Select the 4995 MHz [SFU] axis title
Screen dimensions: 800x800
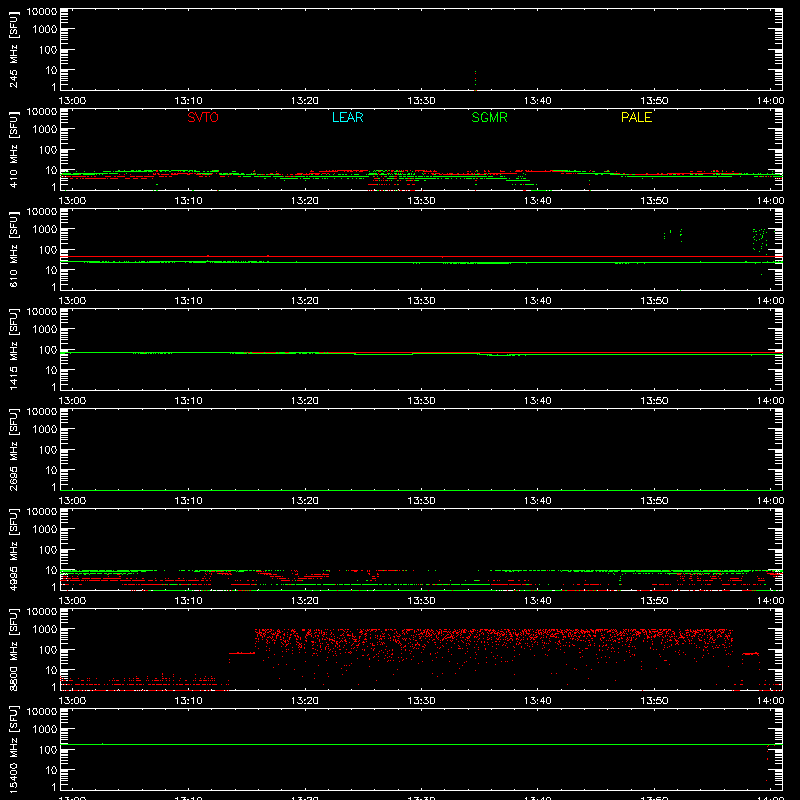point(14,549)
